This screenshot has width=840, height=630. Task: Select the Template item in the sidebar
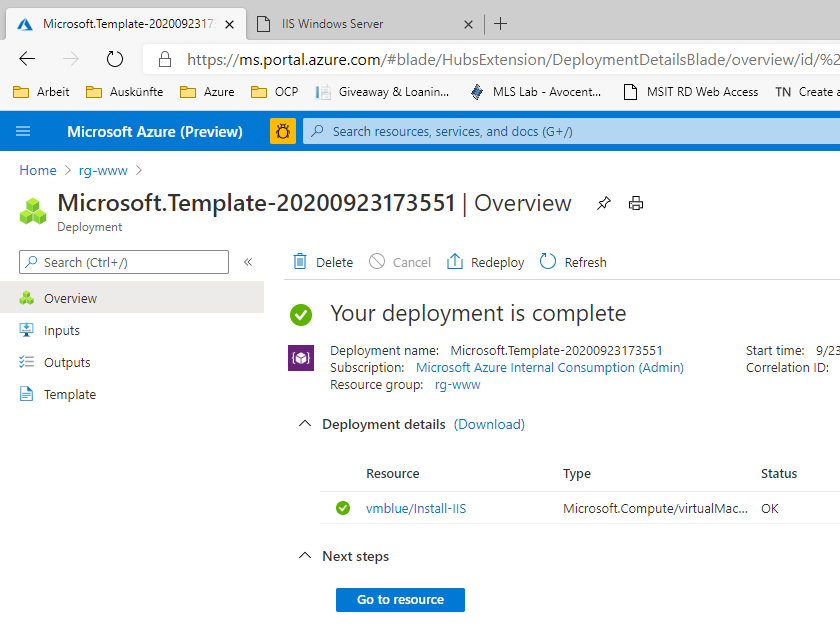click(69, 393)
